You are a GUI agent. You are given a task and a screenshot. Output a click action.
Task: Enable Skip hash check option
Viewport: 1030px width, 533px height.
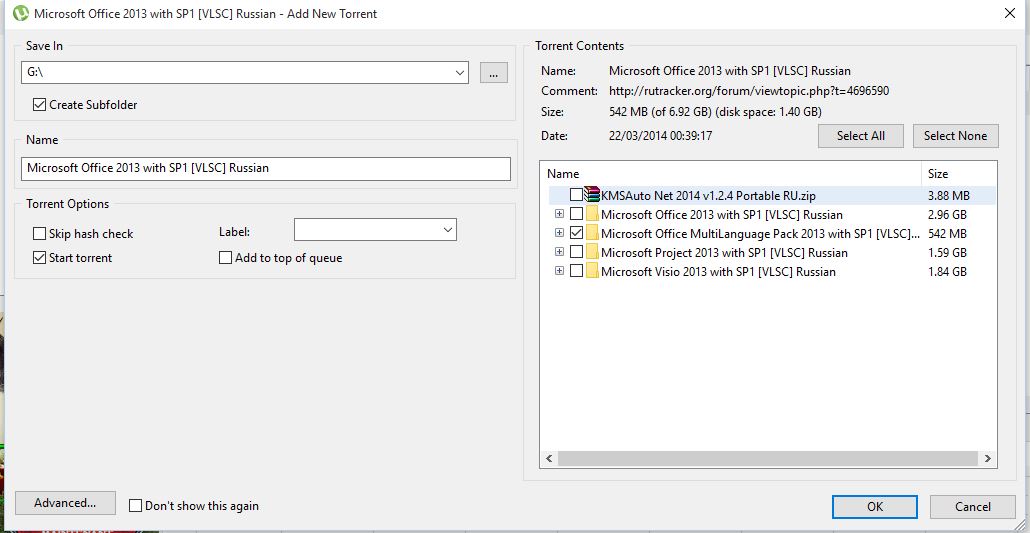(x=40, y=234)
